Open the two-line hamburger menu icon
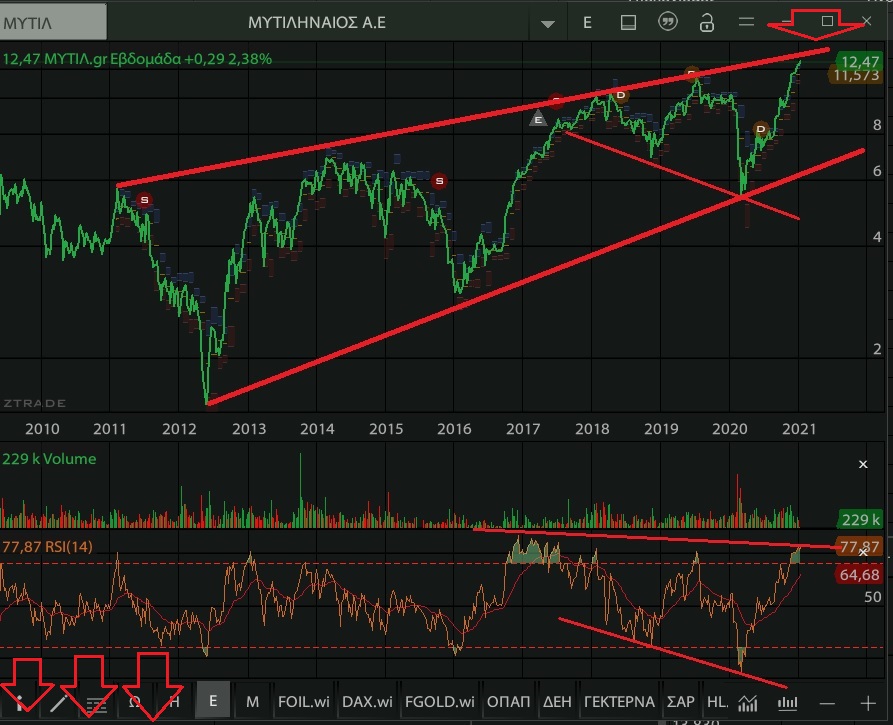The width and height of the screenshot is (893, 725). [746, 22]
